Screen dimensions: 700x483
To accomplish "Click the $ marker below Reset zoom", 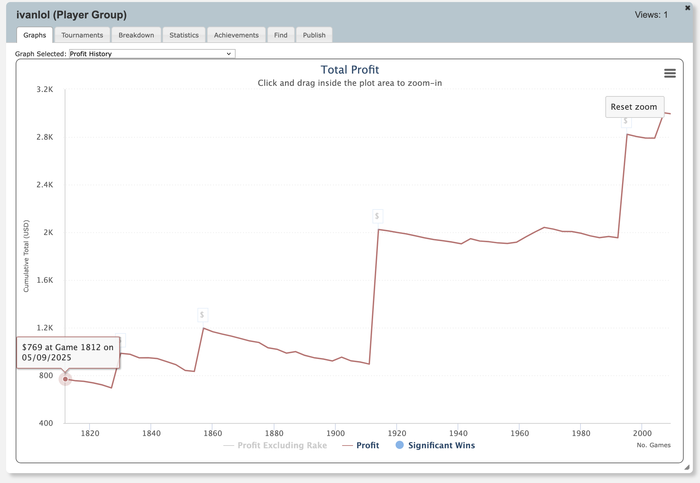I will [x=626, y=121].
